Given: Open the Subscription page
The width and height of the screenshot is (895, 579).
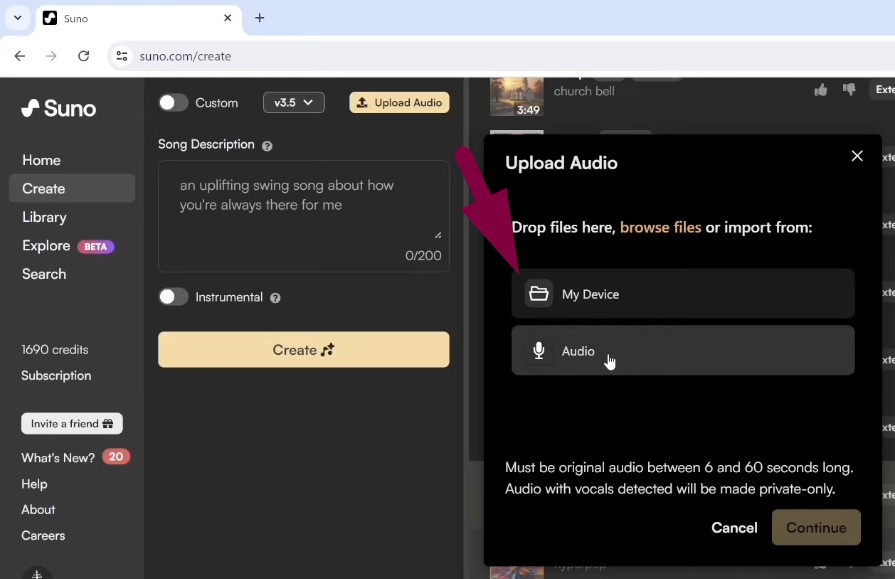Looking at the screenshot, I should (56, 376).
